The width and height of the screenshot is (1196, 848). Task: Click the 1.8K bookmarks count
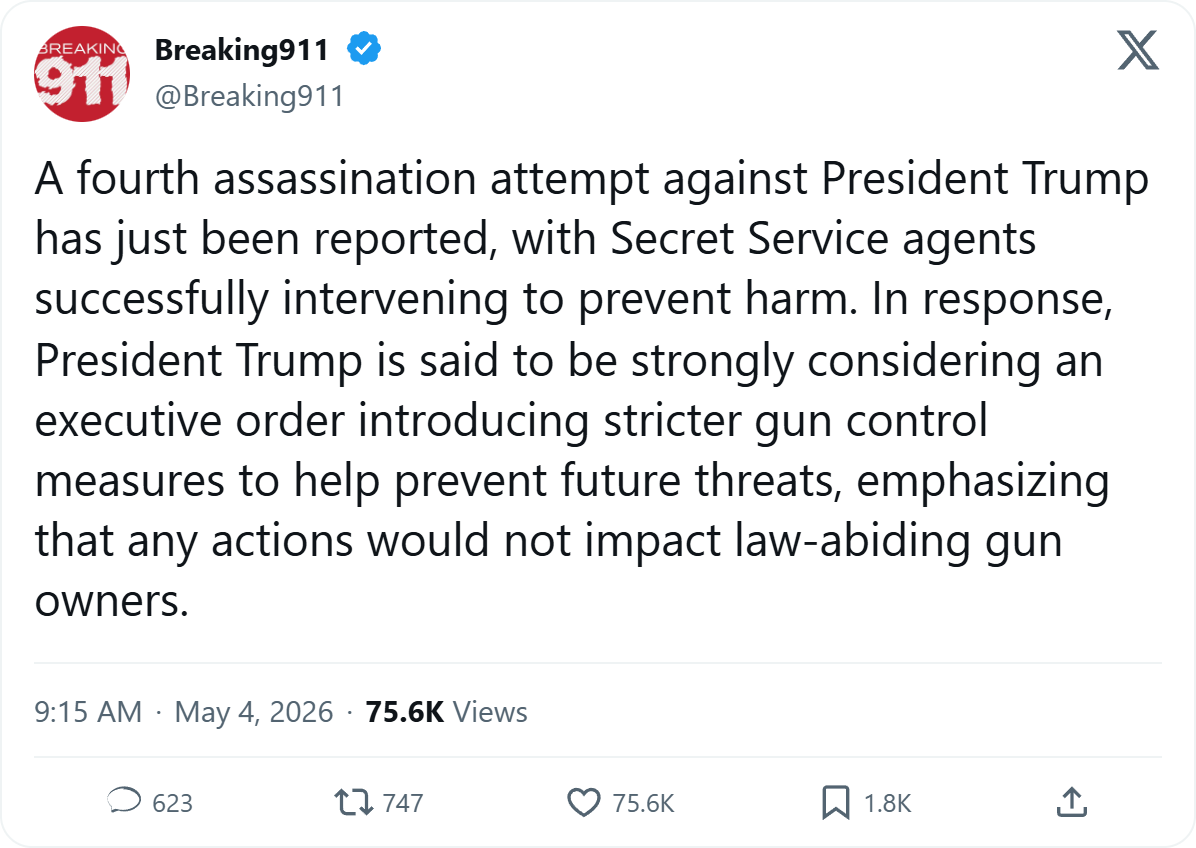point(887,803)
